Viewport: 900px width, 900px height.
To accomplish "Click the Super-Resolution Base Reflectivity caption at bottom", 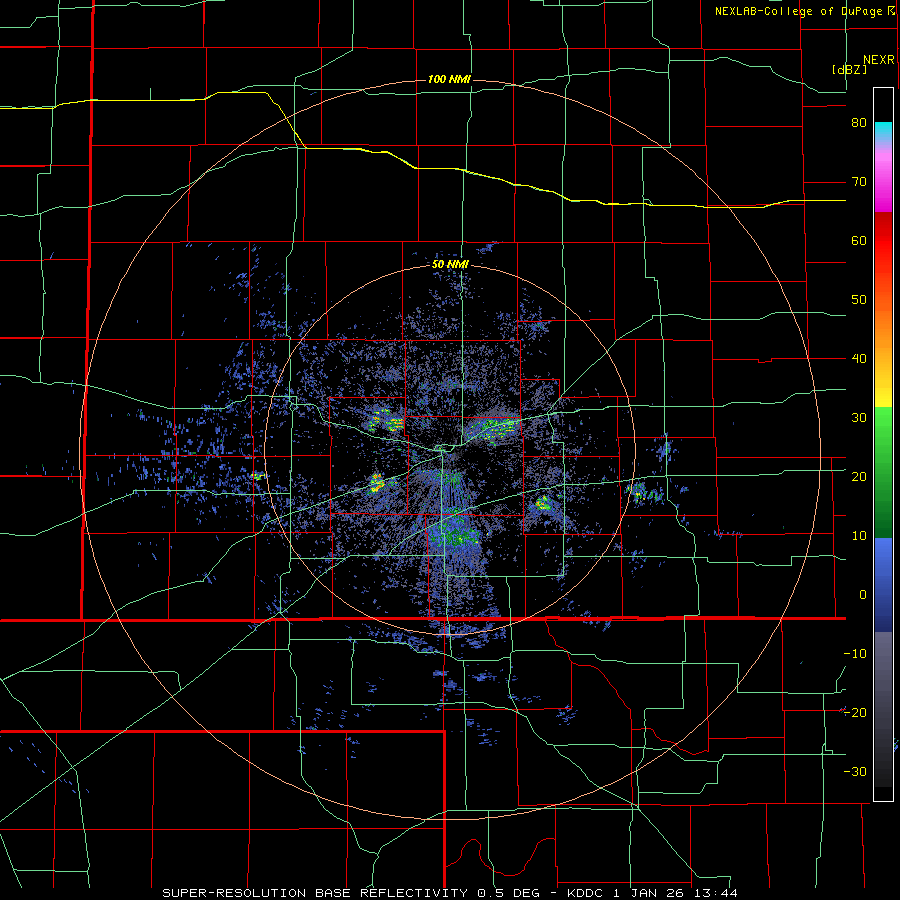I will [x=450, y=893].
